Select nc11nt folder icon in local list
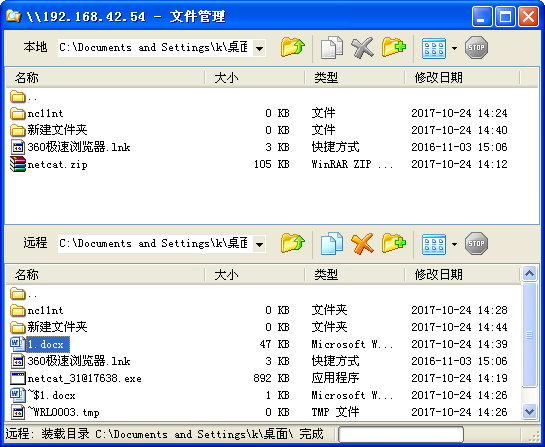 (x=18, y=113)
